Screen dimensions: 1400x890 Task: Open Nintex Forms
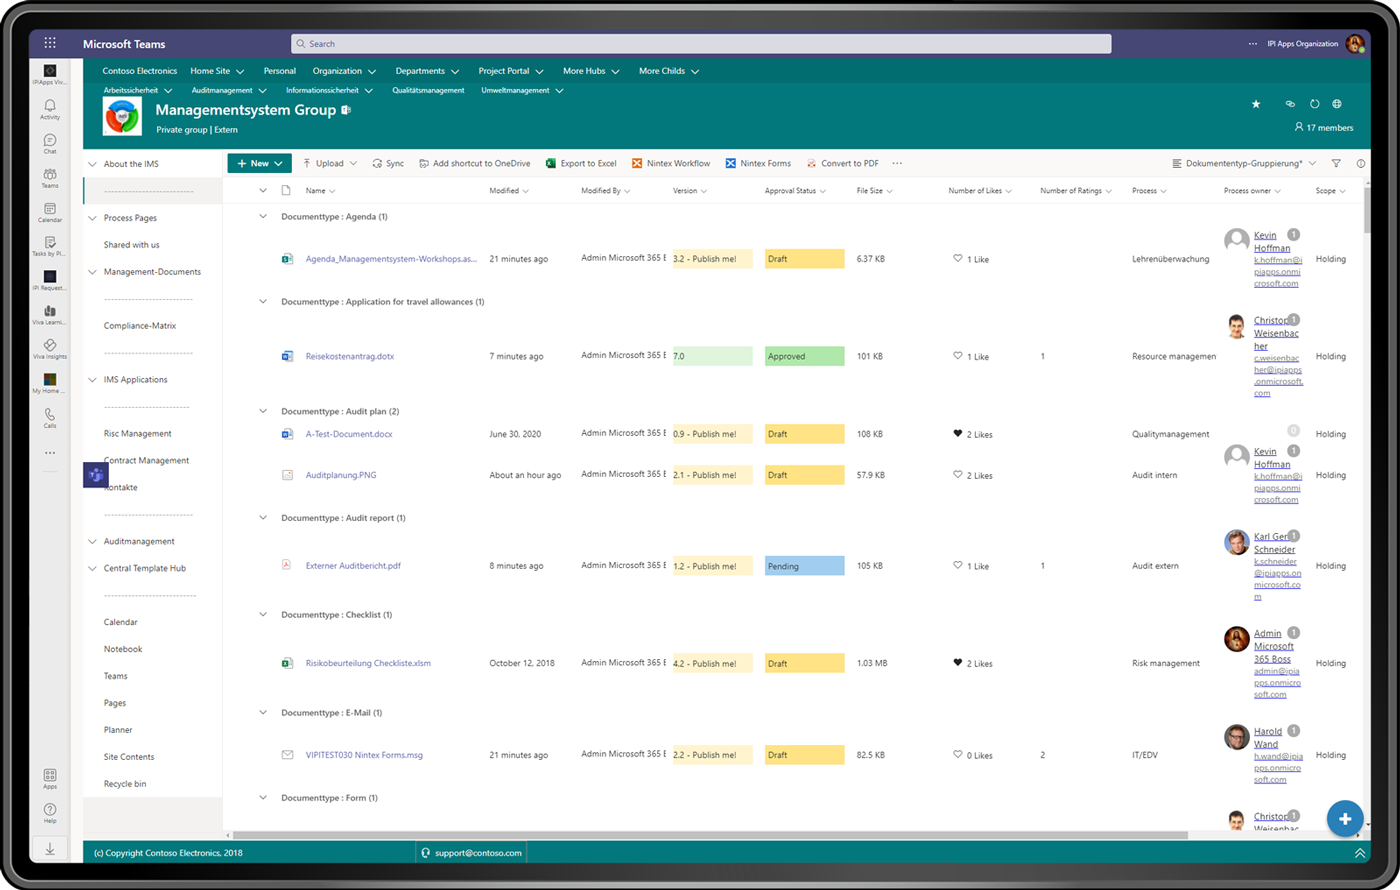(758, 163)
